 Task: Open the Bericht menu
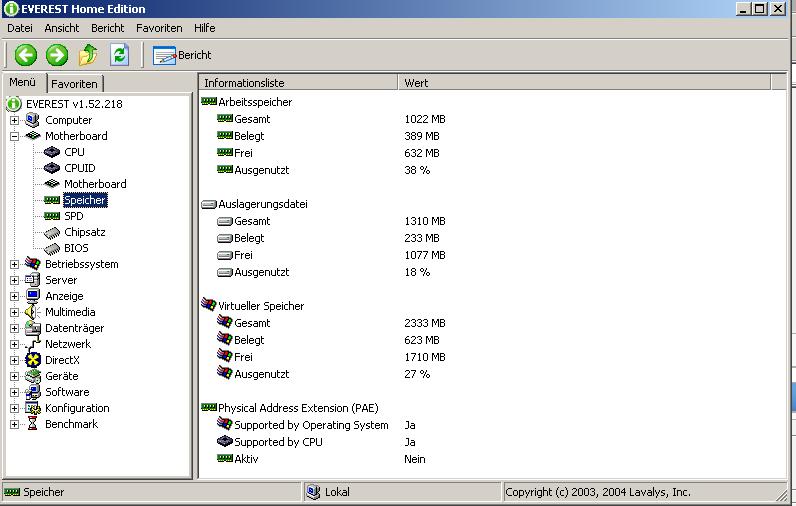click(x=108, y=28)
